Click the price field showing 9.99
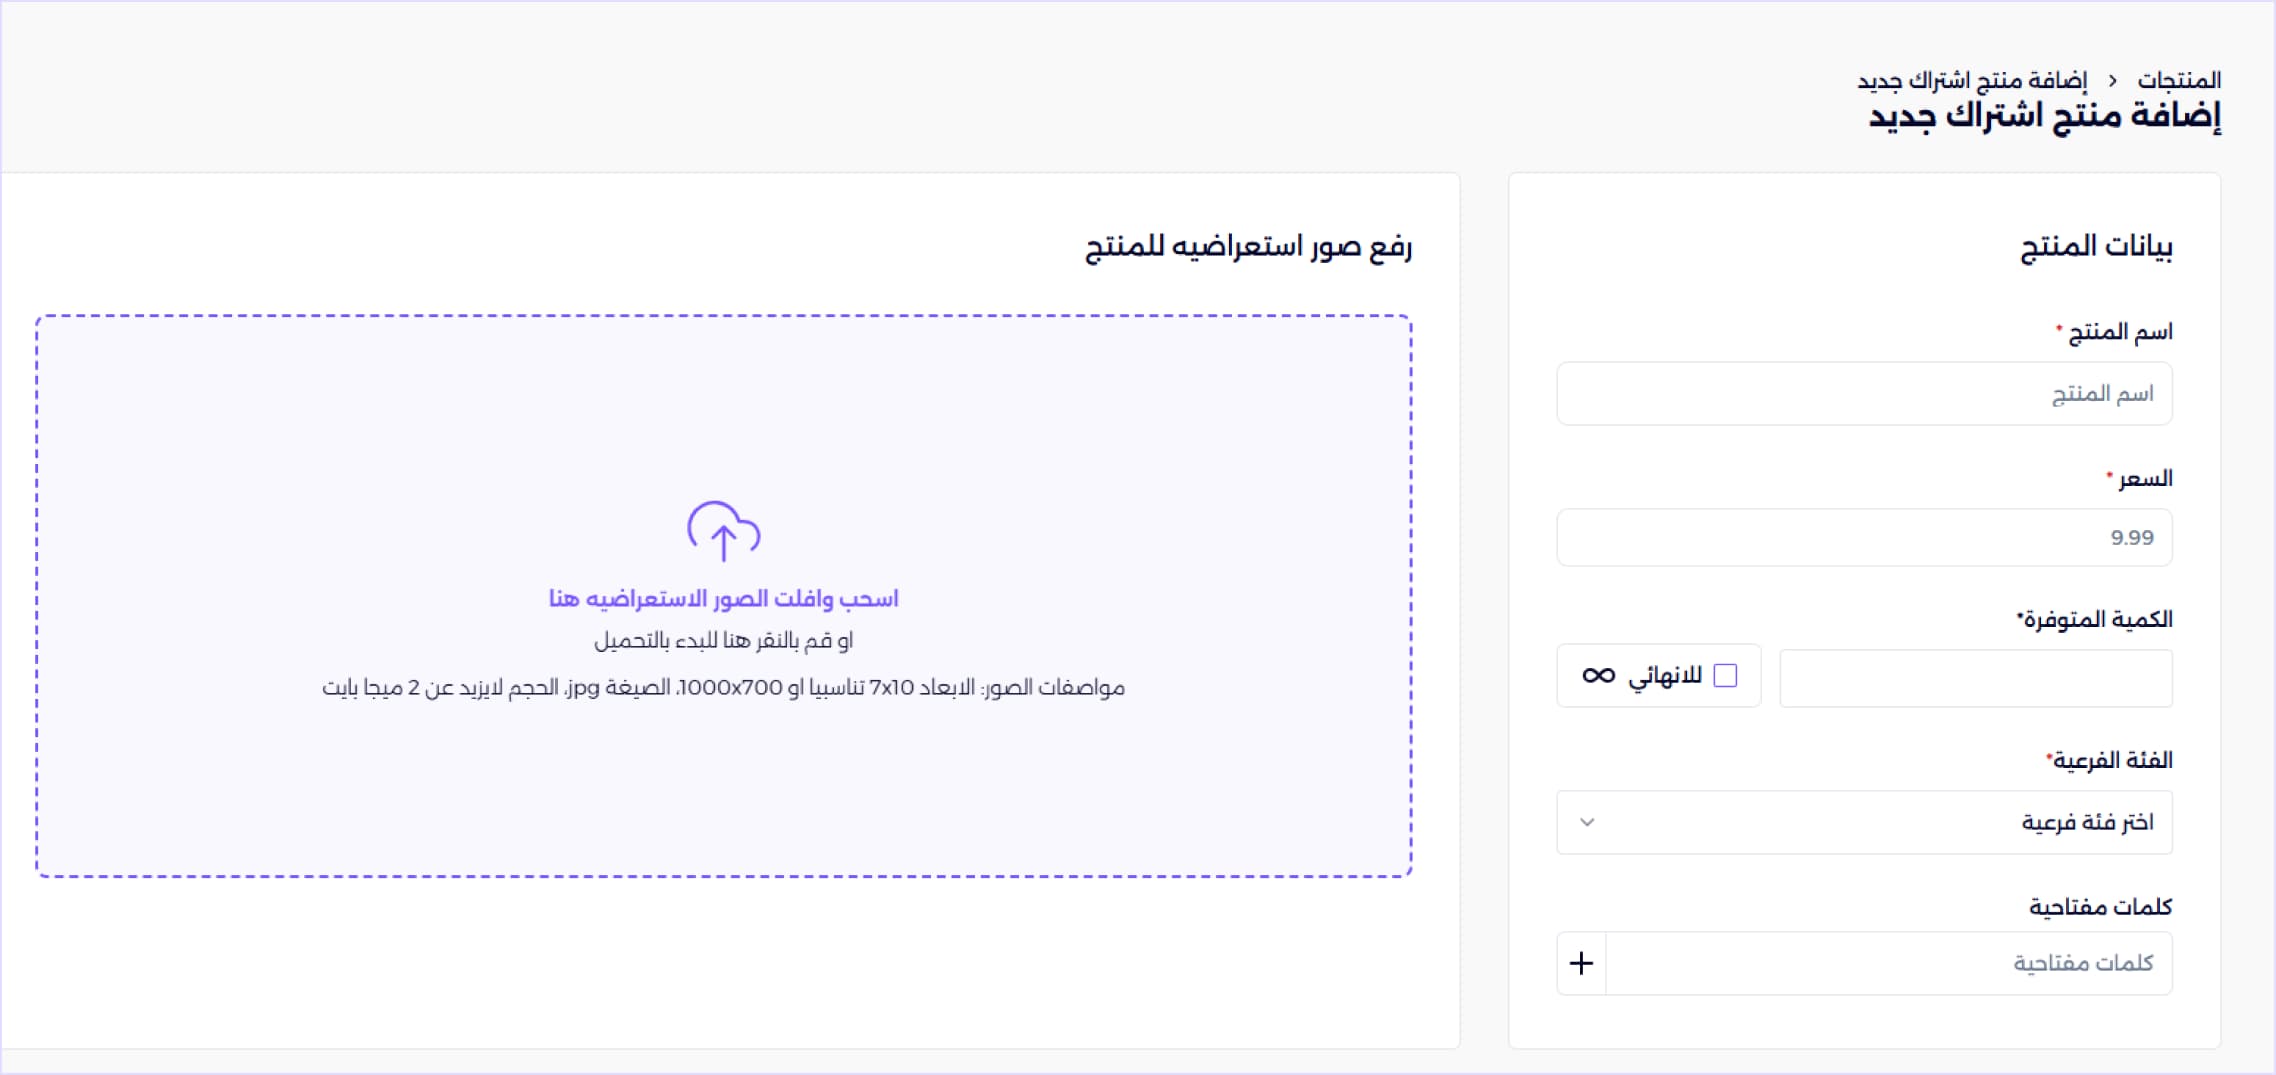Image resolution: width=2276 pixels, height=1075 pixels. click(x=1864, y=538)
